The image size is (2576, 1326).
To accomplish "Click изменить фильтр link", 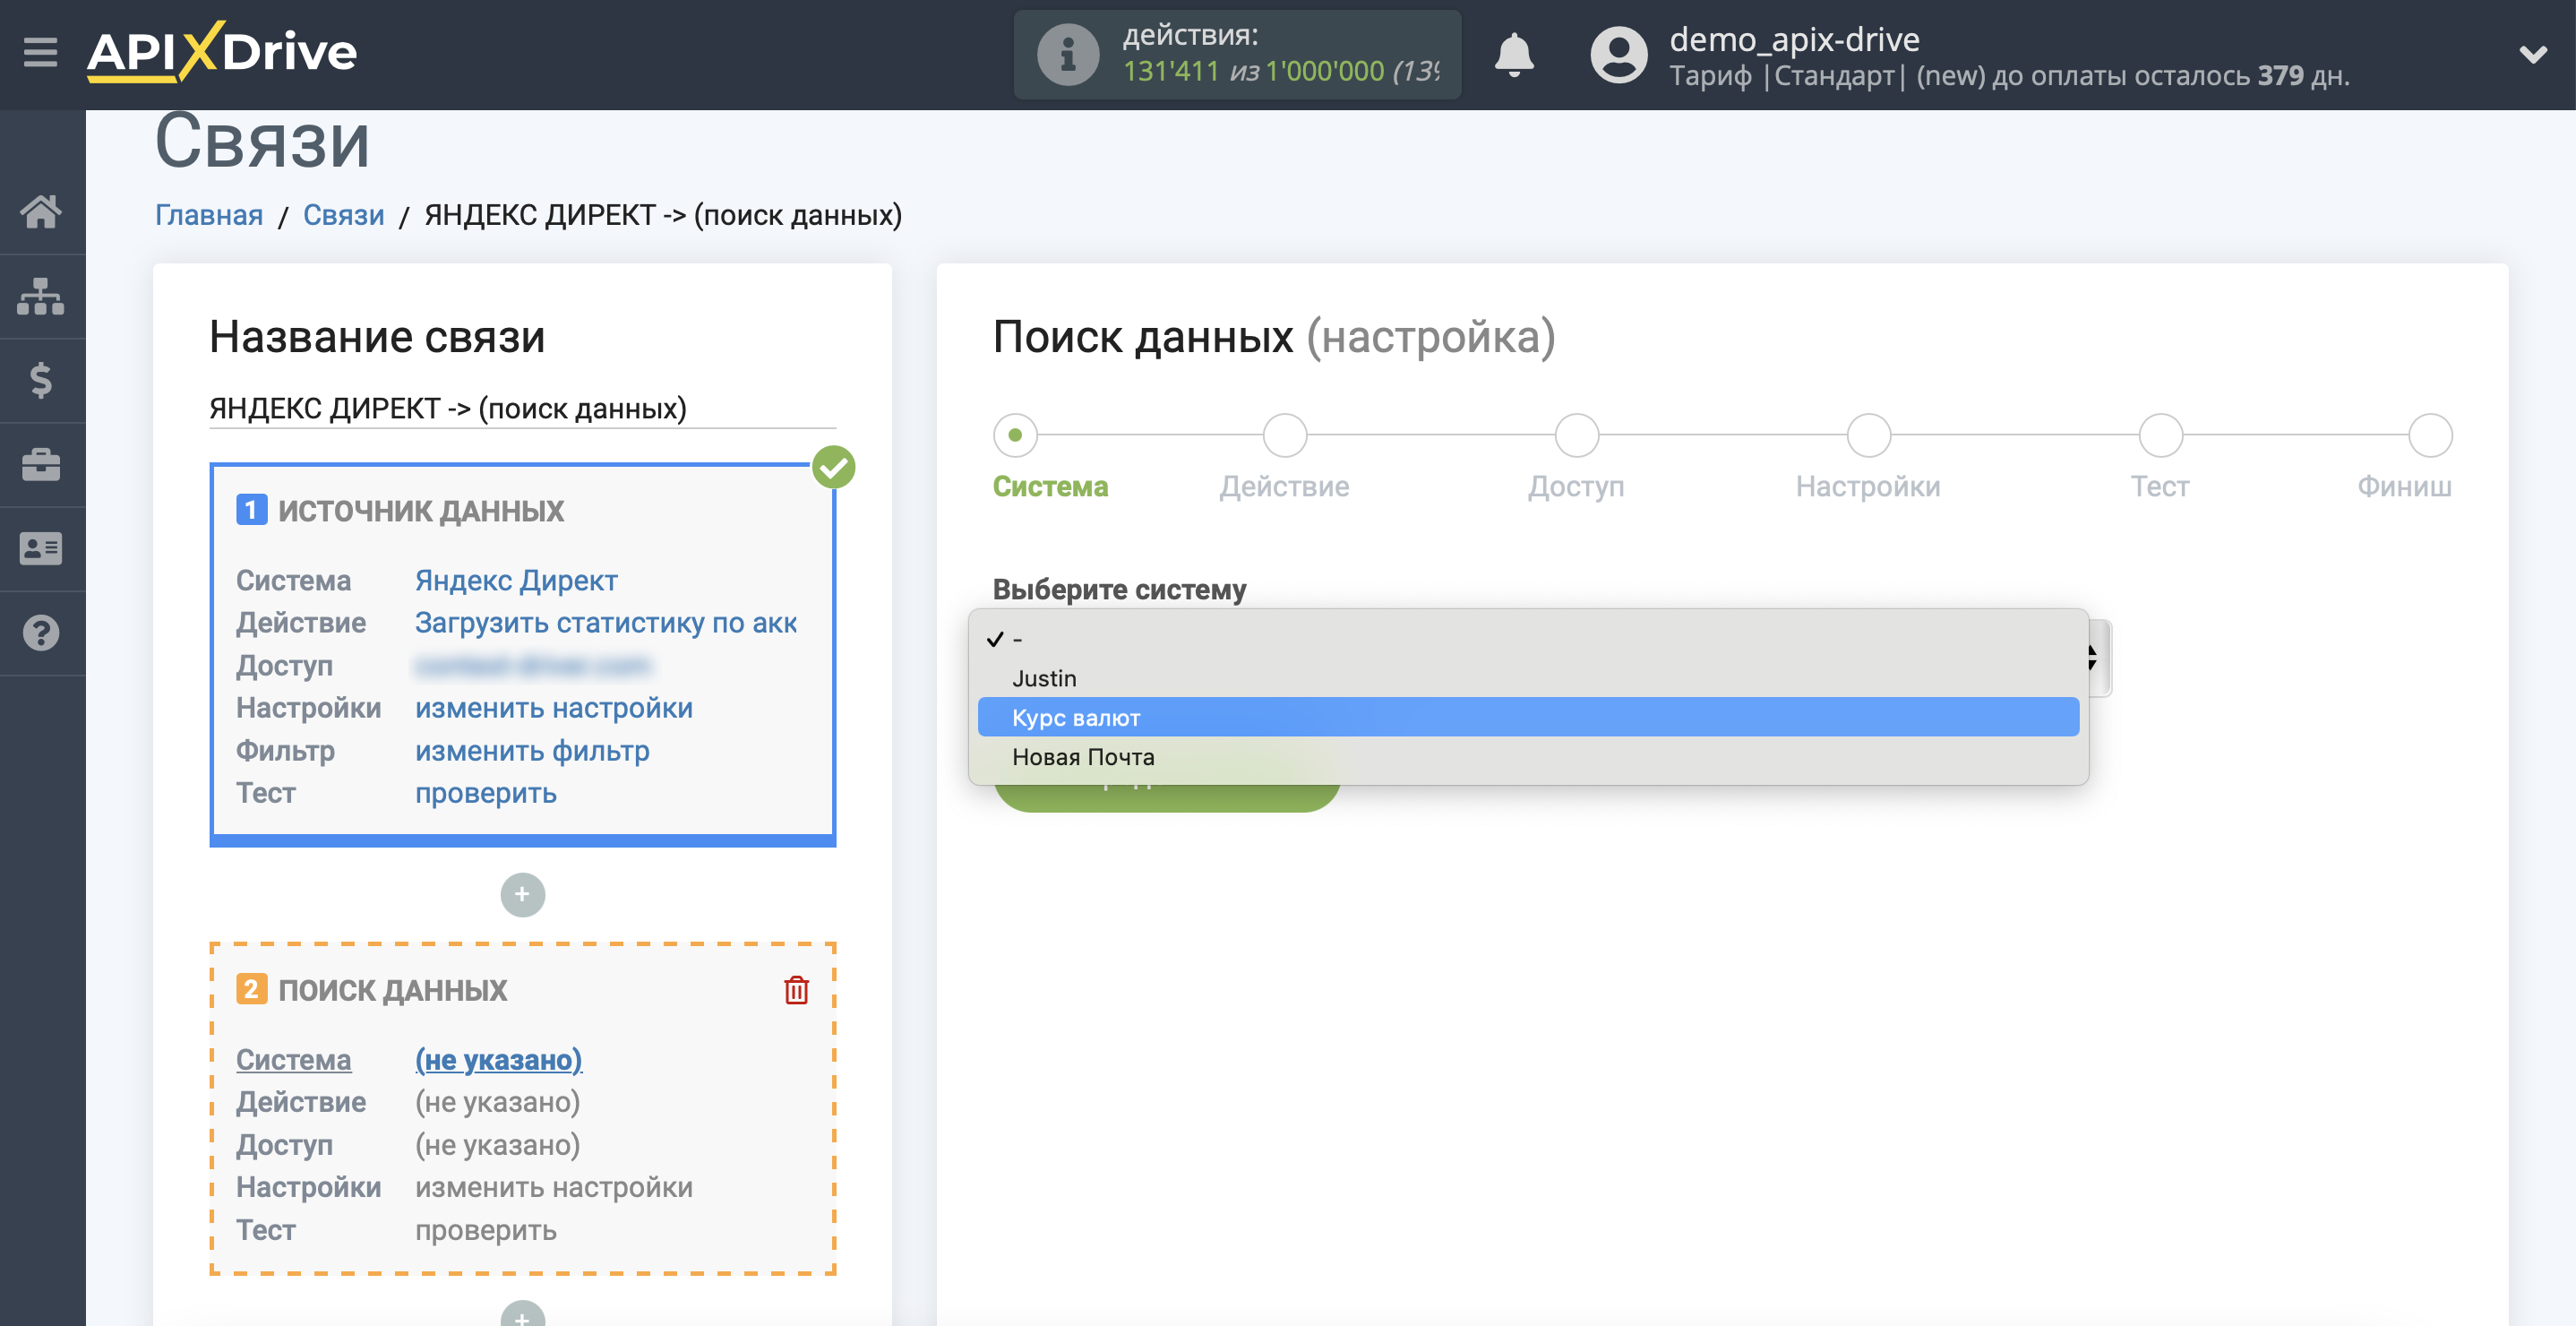I will coord(532,750).
